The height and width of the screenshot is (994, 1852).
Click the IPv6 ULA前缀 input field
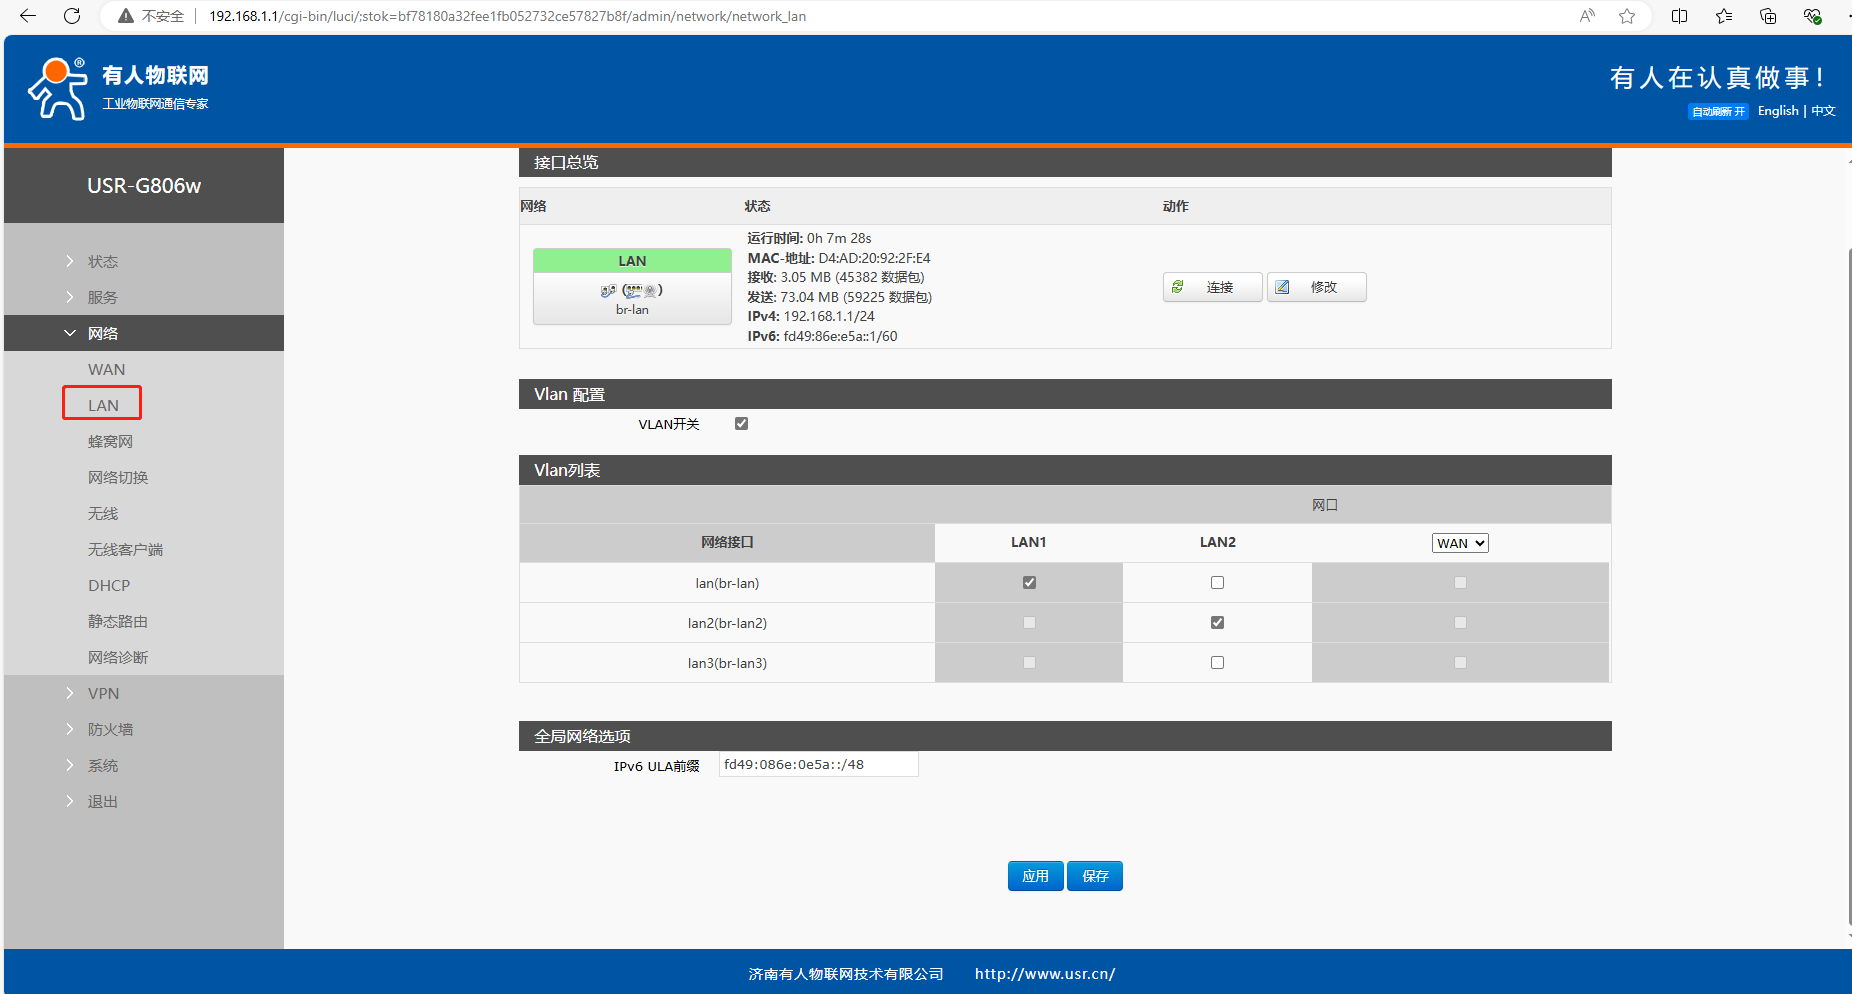[818, 765]
